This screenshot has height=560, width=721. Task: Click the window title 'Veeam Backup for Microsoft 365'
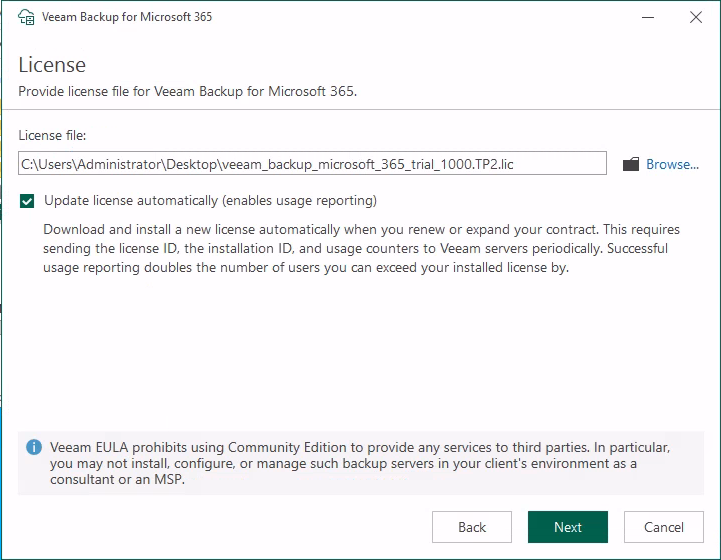pos(127,17)
